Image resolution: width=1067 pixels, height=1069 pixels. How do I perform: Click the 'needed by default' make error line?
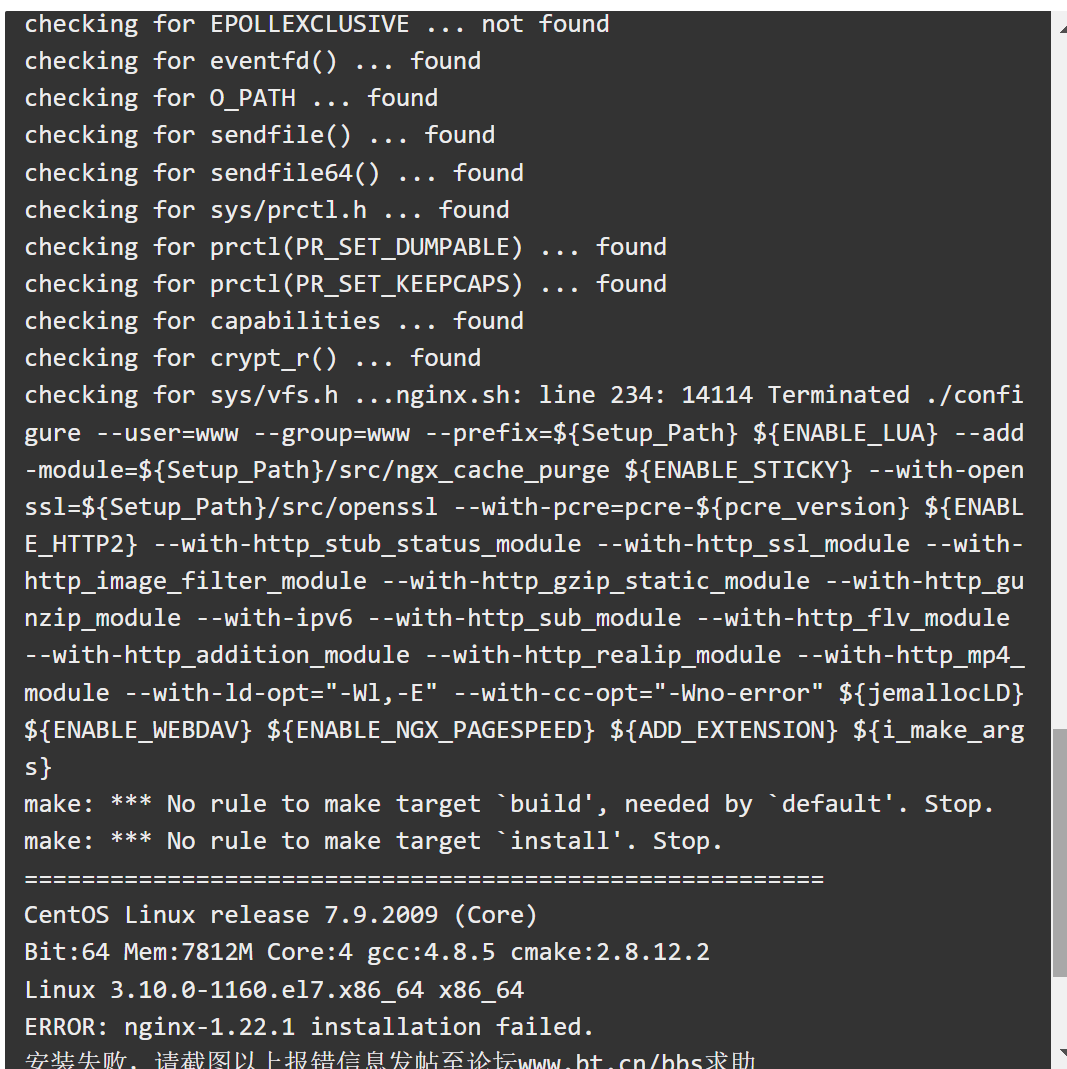509,804
